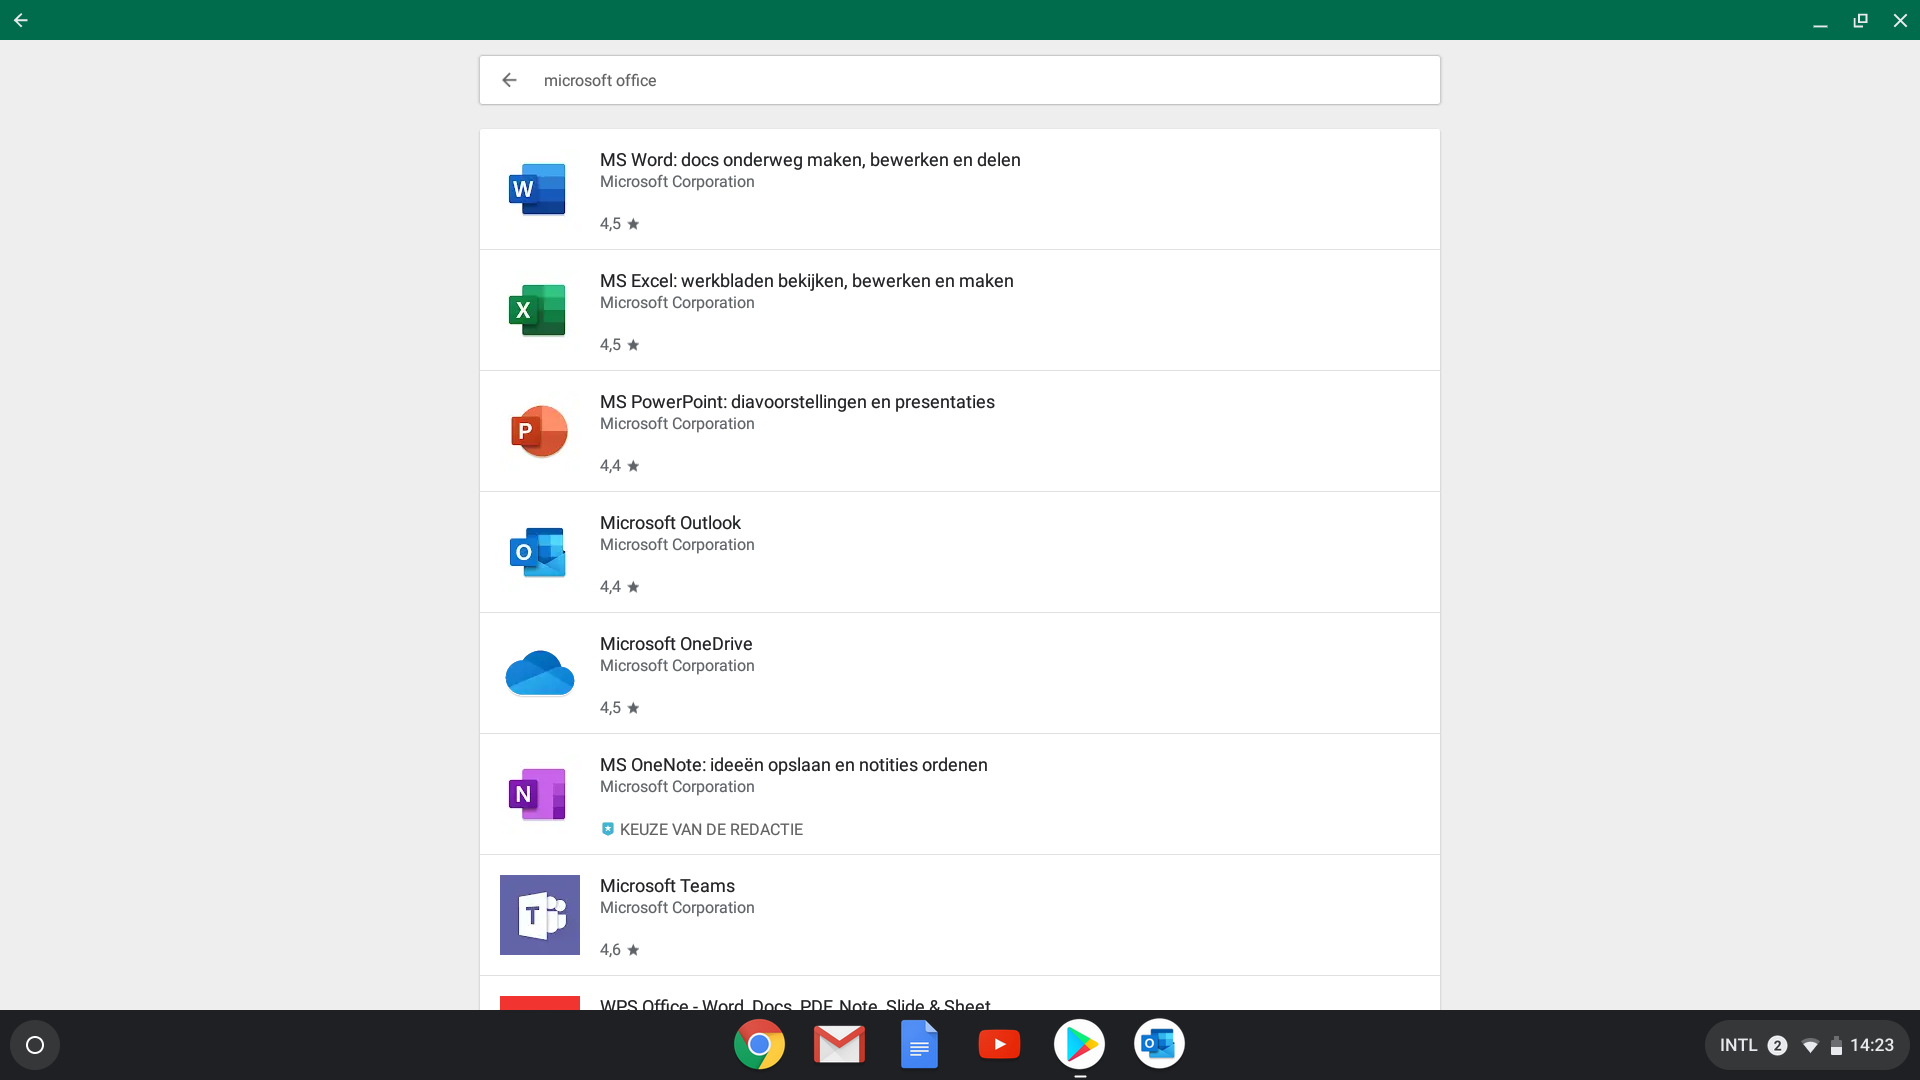Open the Microsoft Teams app icon
The image size is (1920, 1080).
coord(540,915)
